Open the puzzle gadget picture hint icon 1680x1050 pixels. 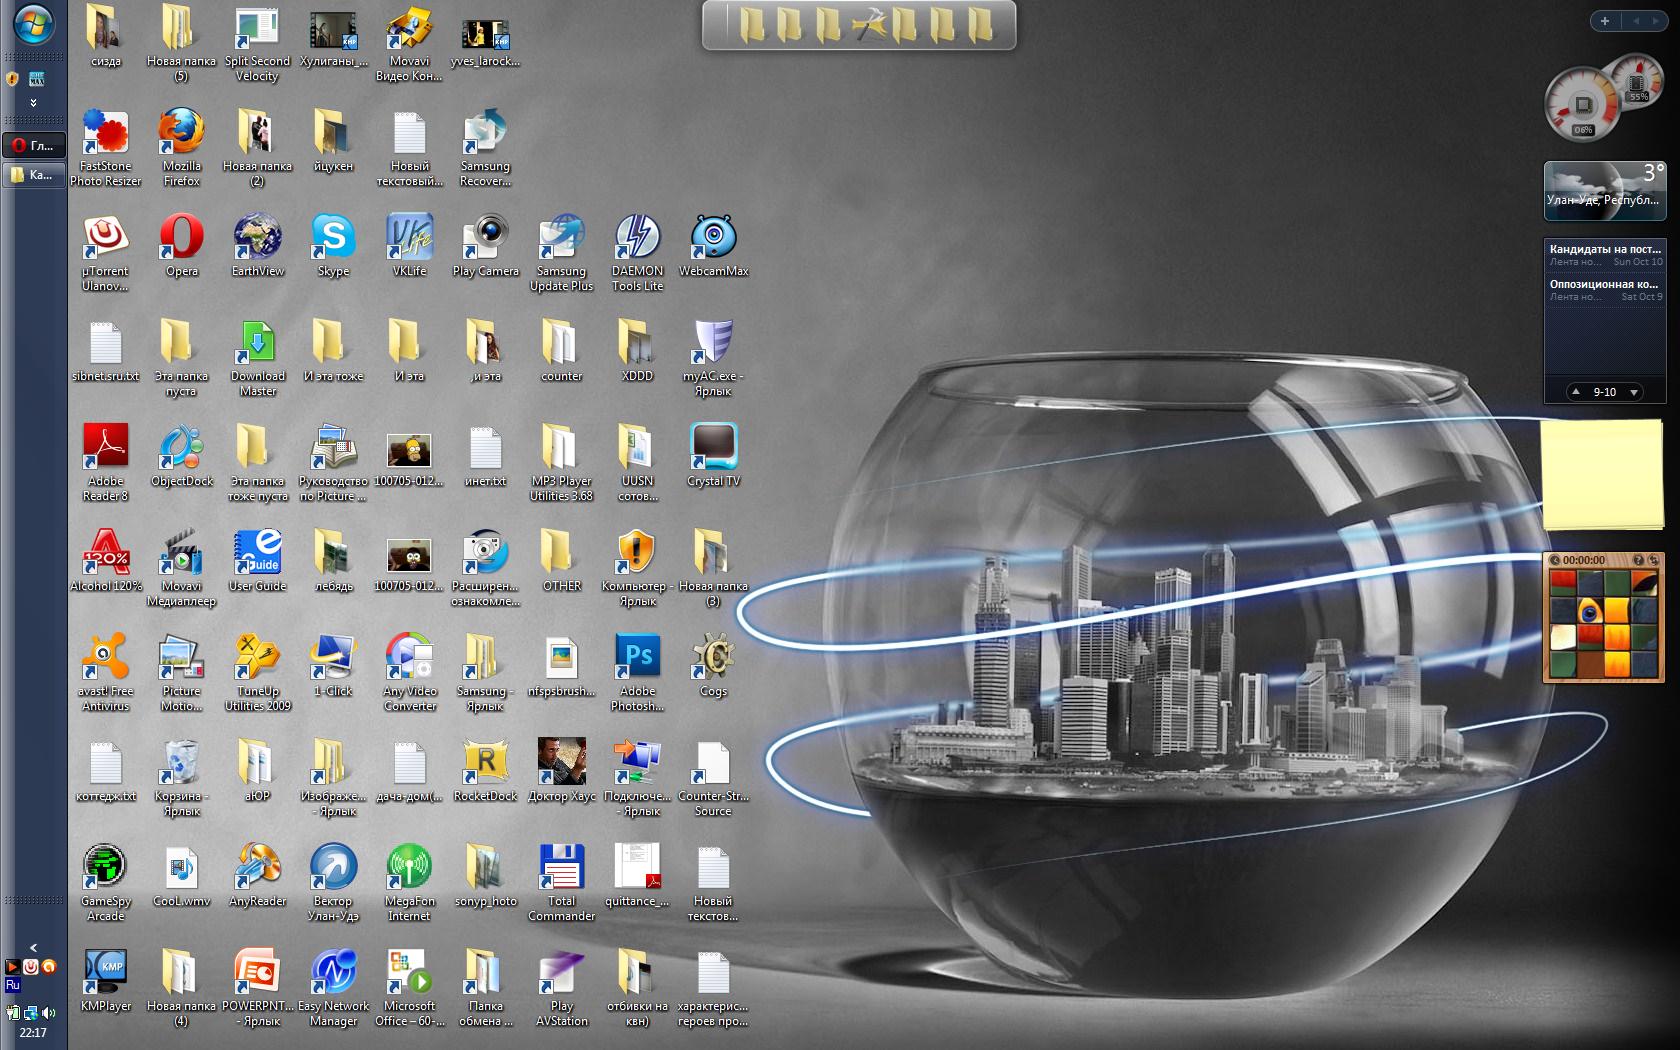pos(1639,560)
